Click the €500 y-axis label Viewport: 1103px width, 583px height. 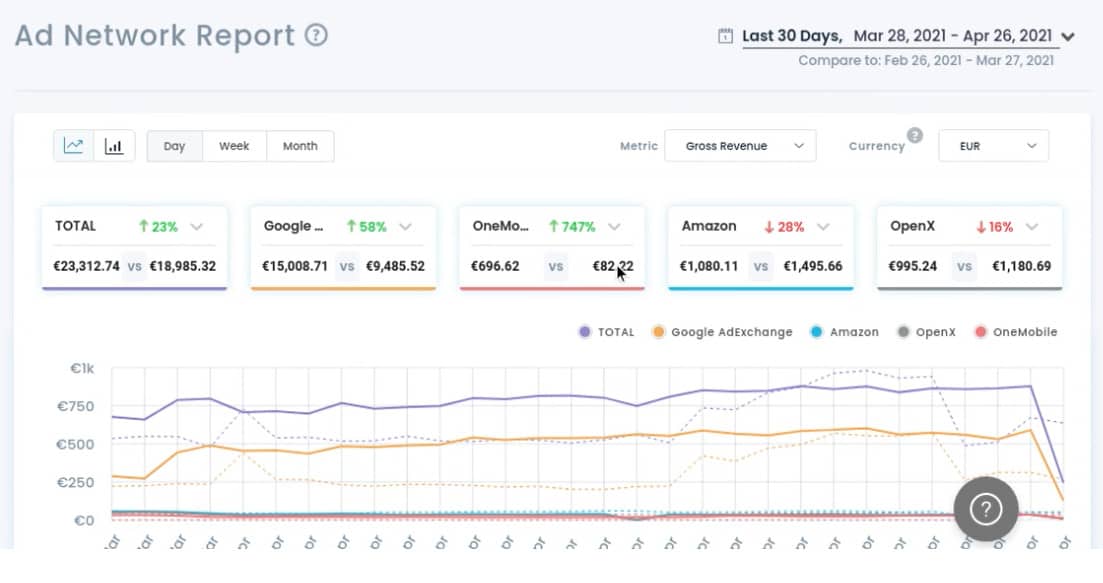pyautogui.click(x=75, y=444)
